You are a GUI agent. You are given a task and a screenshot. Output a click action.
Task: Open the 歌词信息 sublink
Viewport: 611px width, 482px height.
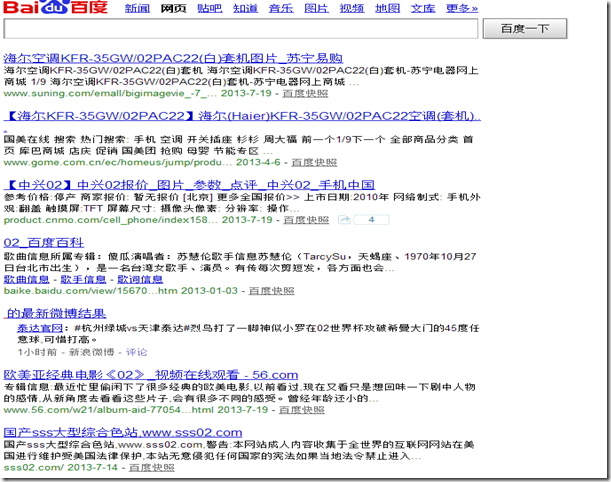pyautogui.click(x=140, y=279)
